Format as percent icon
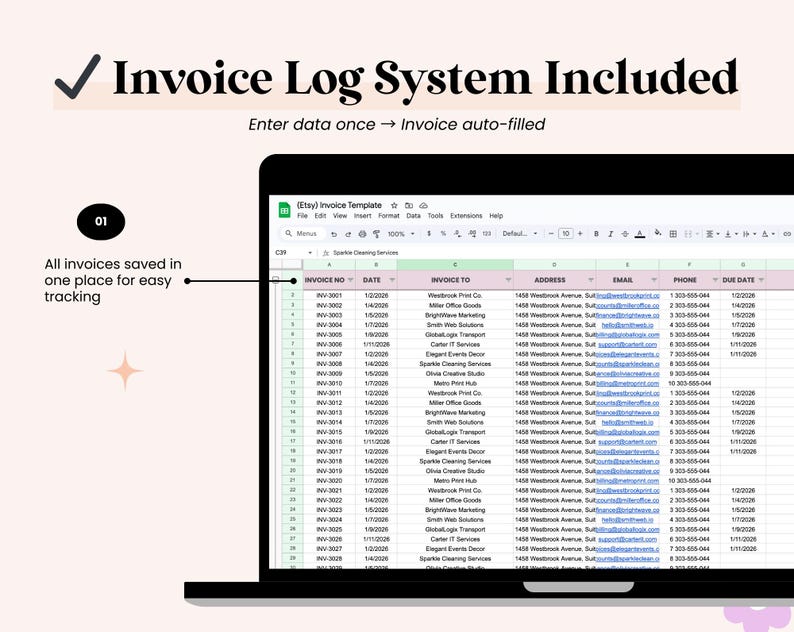This screenshot has width=794, height=632. pos(443,233)
